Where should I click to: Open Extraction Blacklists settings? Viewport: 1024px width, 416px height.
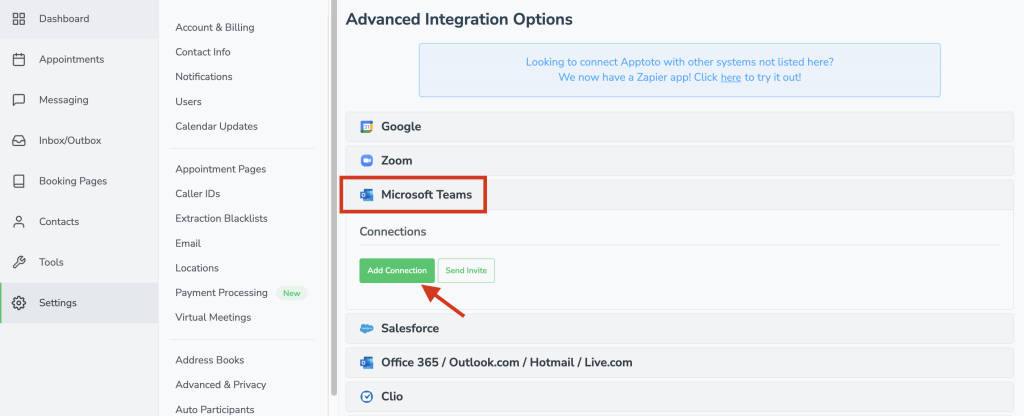pyautogui.click(x=221, y=218)
